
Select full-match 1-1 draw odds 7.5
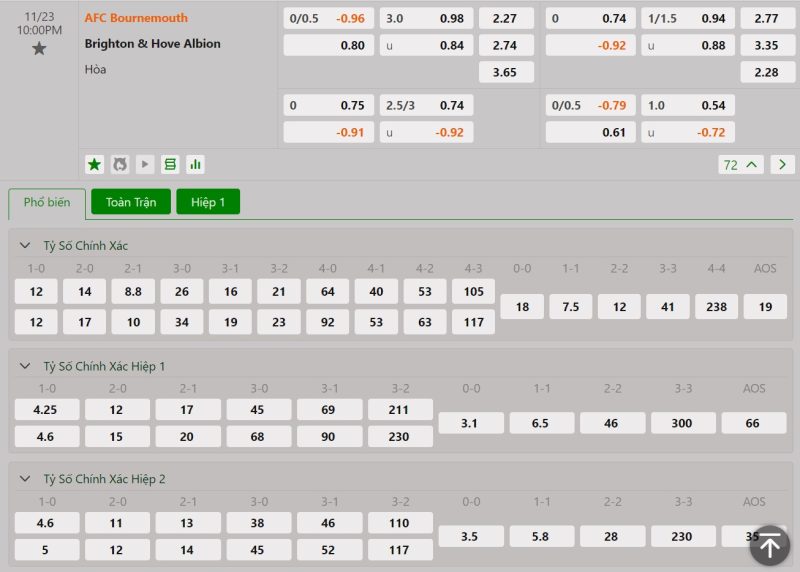pos(571,307)
